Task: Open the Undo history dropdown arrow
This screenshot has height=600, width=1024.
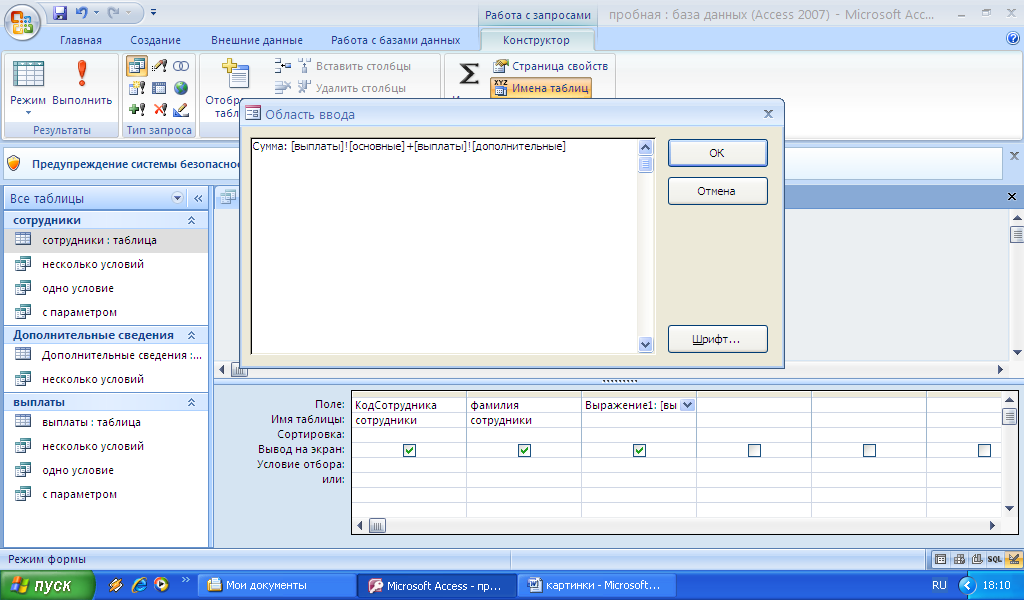Action: tap(97, 12)
